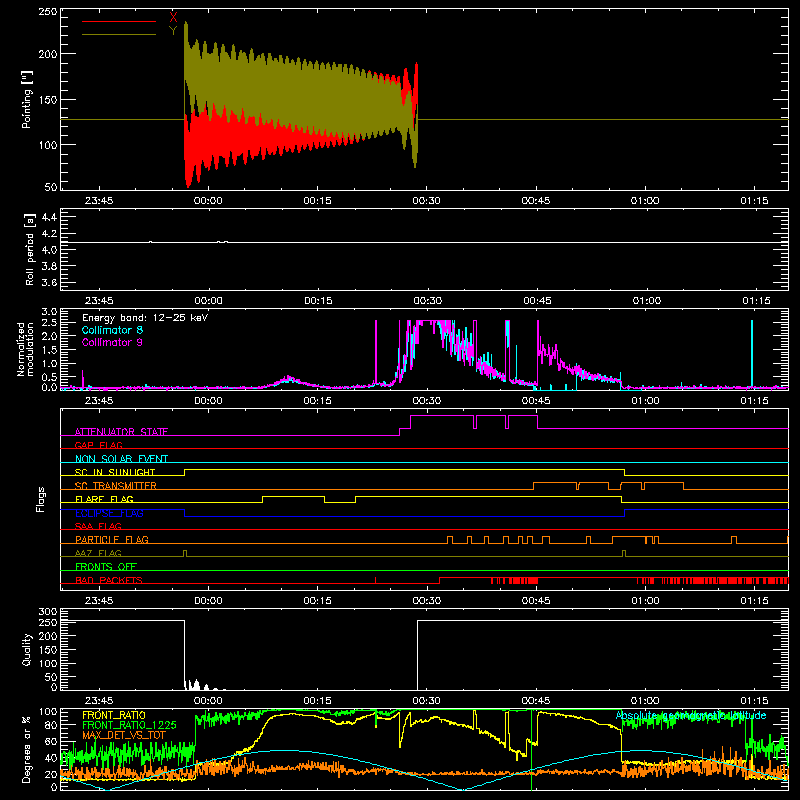Screen dimensions: 800x800
Task: Click the SC_TRANSMITTER flag label
Action: [x=116, y=485]
